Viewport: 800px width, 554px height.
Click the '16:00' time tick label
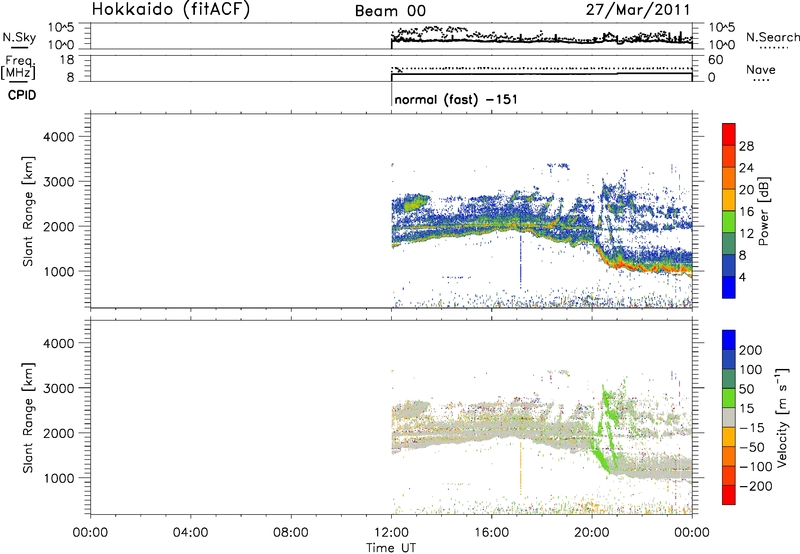[x=491, y=533]
